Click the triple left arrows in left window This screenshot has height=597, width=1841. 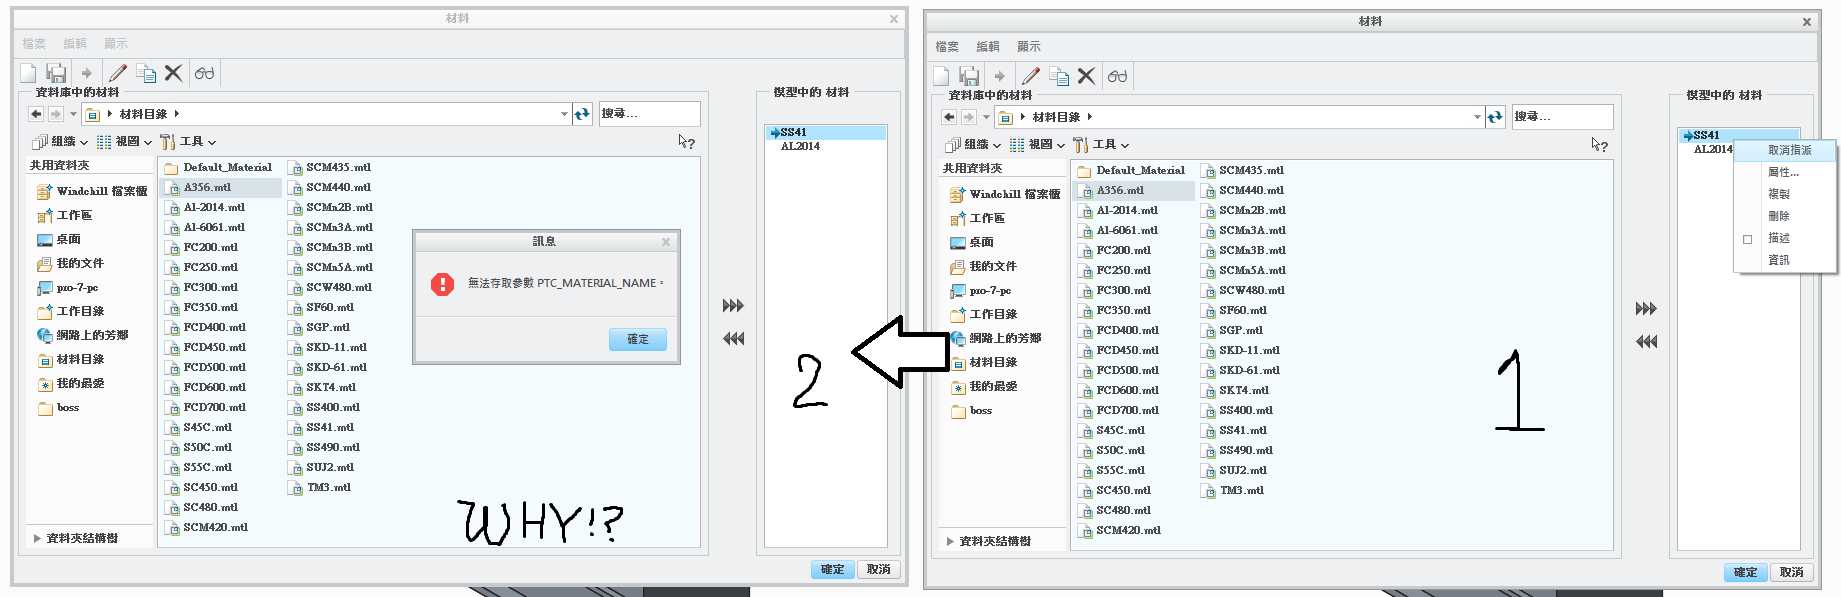[733, 339]
